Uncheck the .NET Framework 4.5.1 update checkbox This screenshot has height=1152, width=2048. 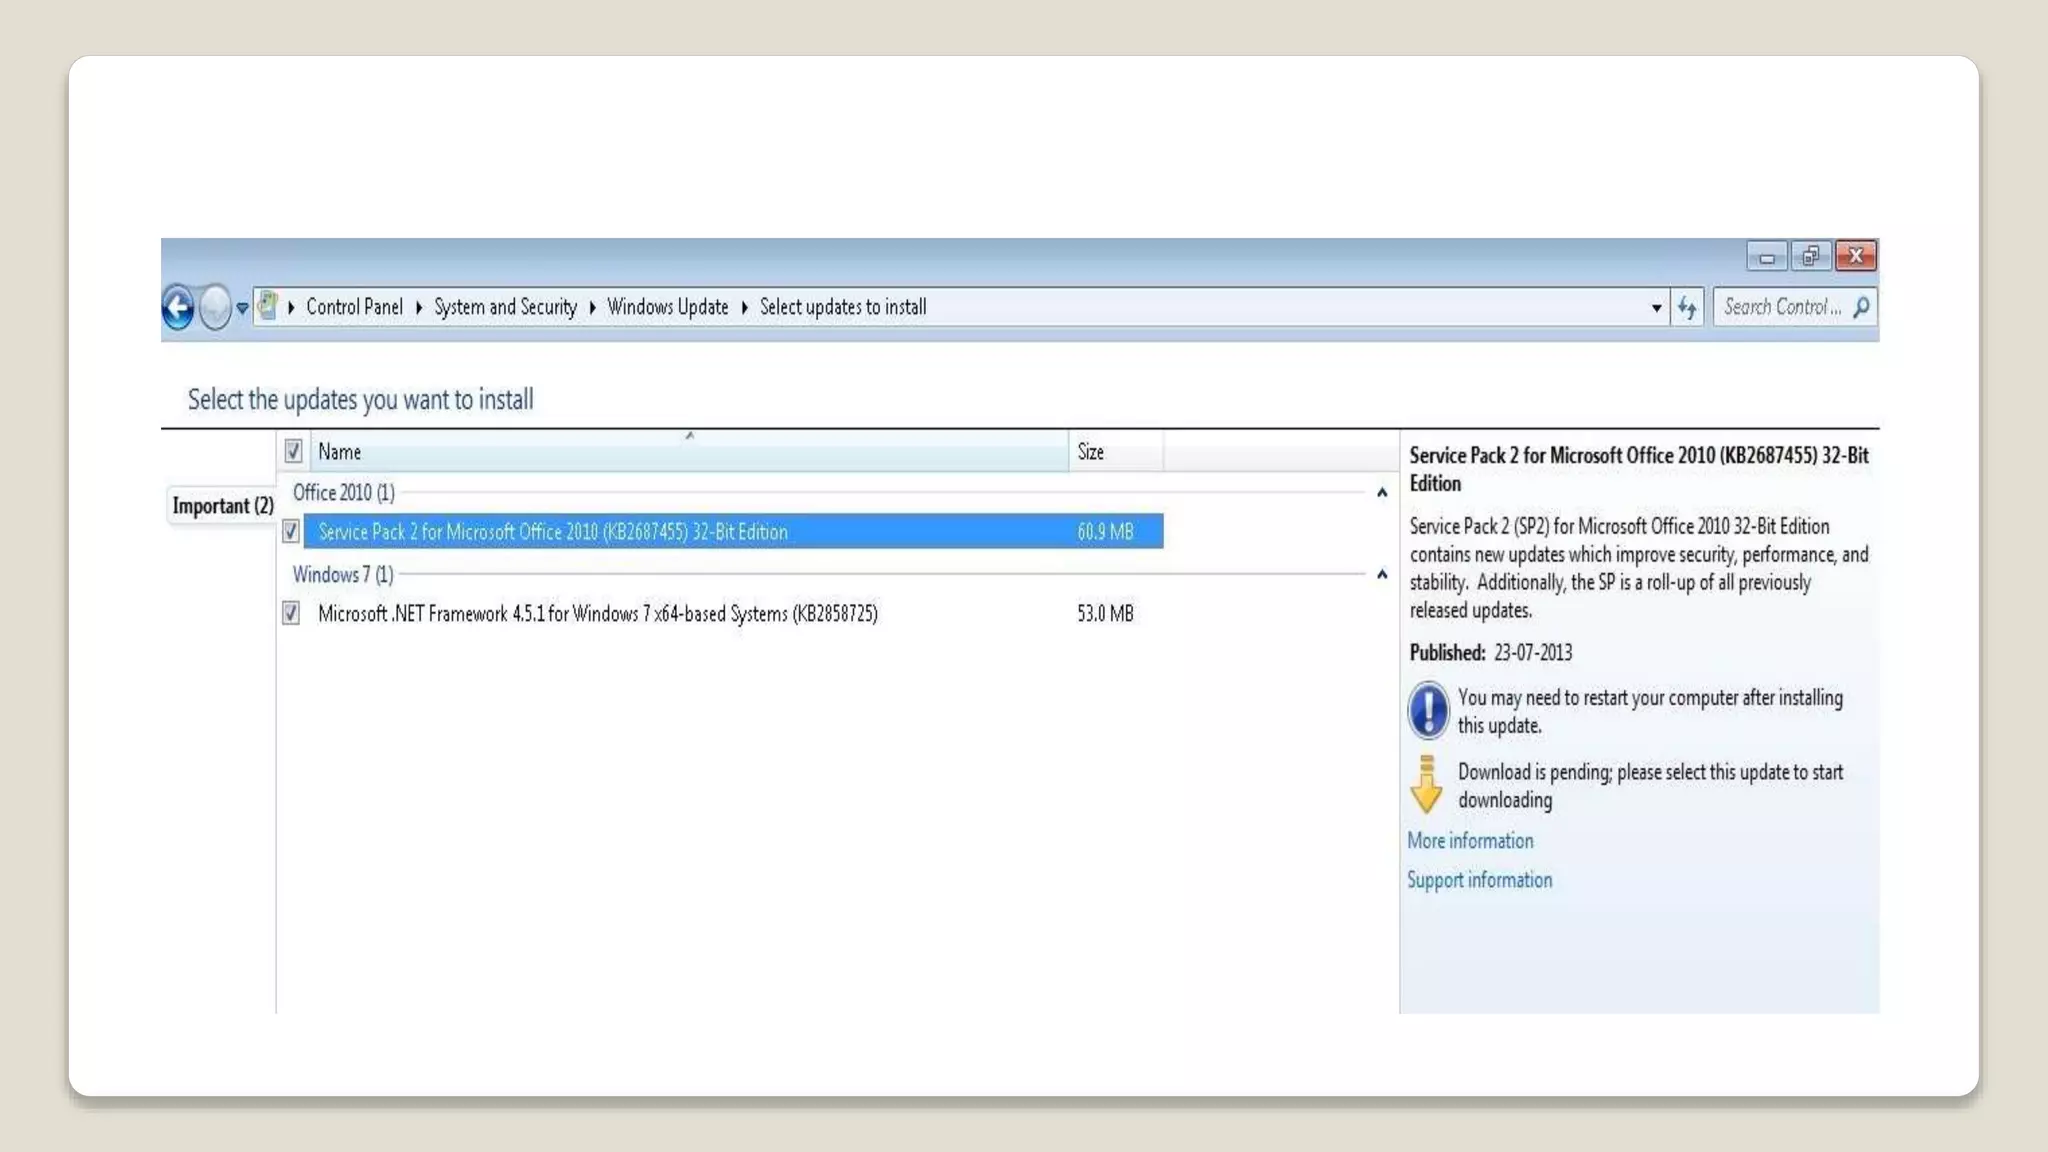tap(291, 613)
